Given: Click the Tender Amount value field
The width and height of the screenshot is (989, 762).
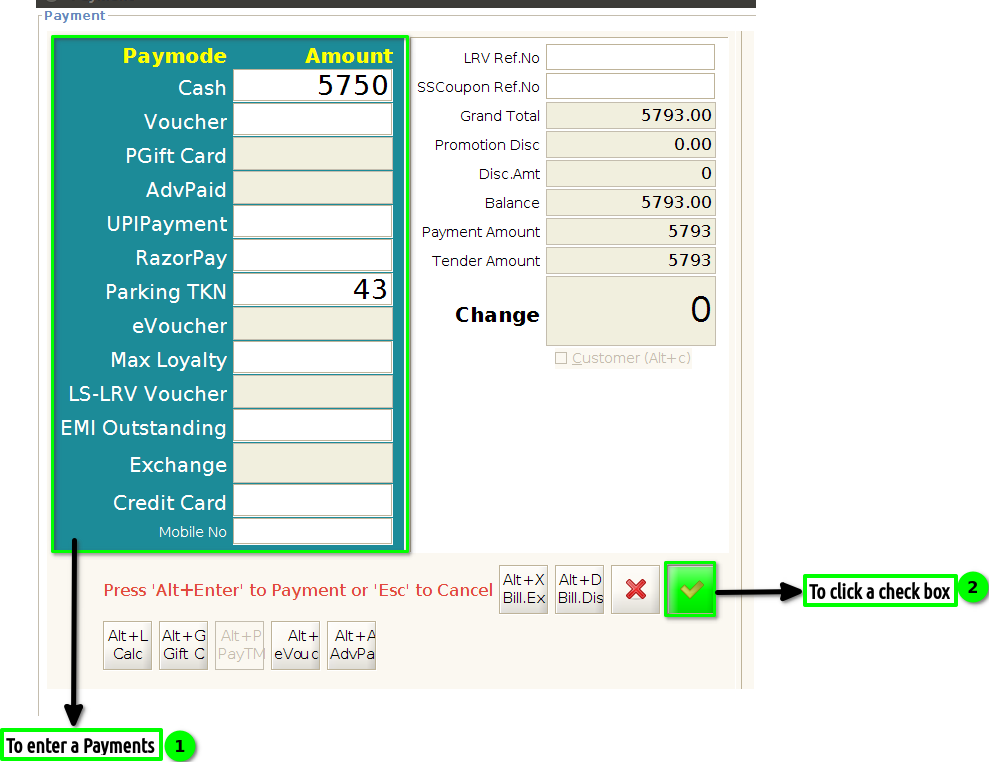Looking at the screenshot, I should click(x=631, y=261).
